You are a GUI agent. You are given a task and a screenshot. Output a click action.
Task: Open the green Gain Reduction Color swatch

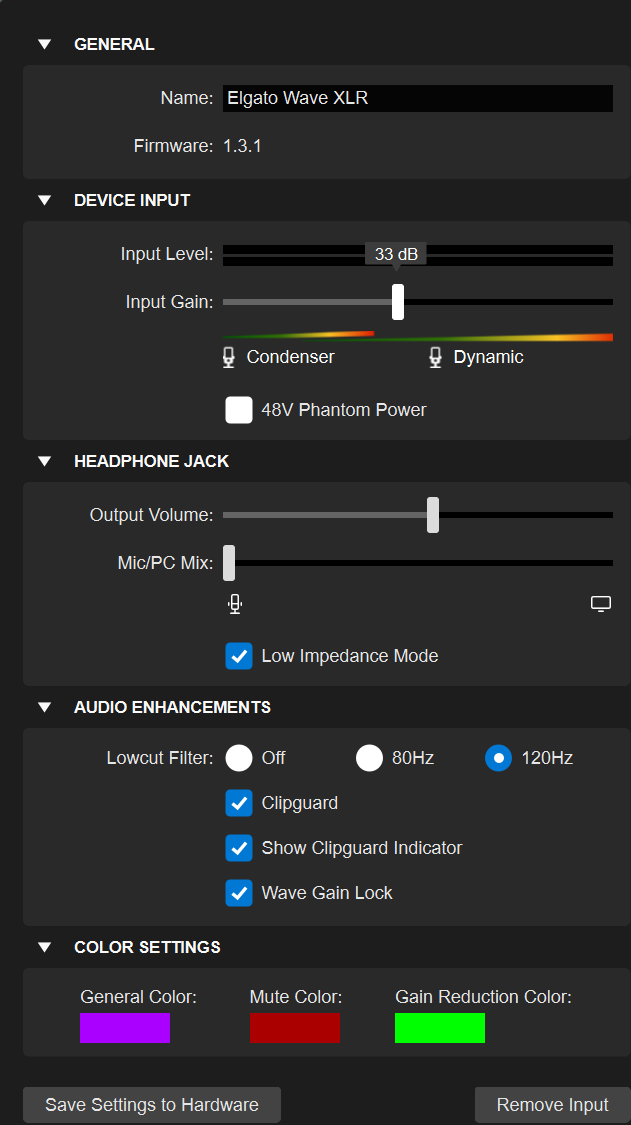point(440,1027)
